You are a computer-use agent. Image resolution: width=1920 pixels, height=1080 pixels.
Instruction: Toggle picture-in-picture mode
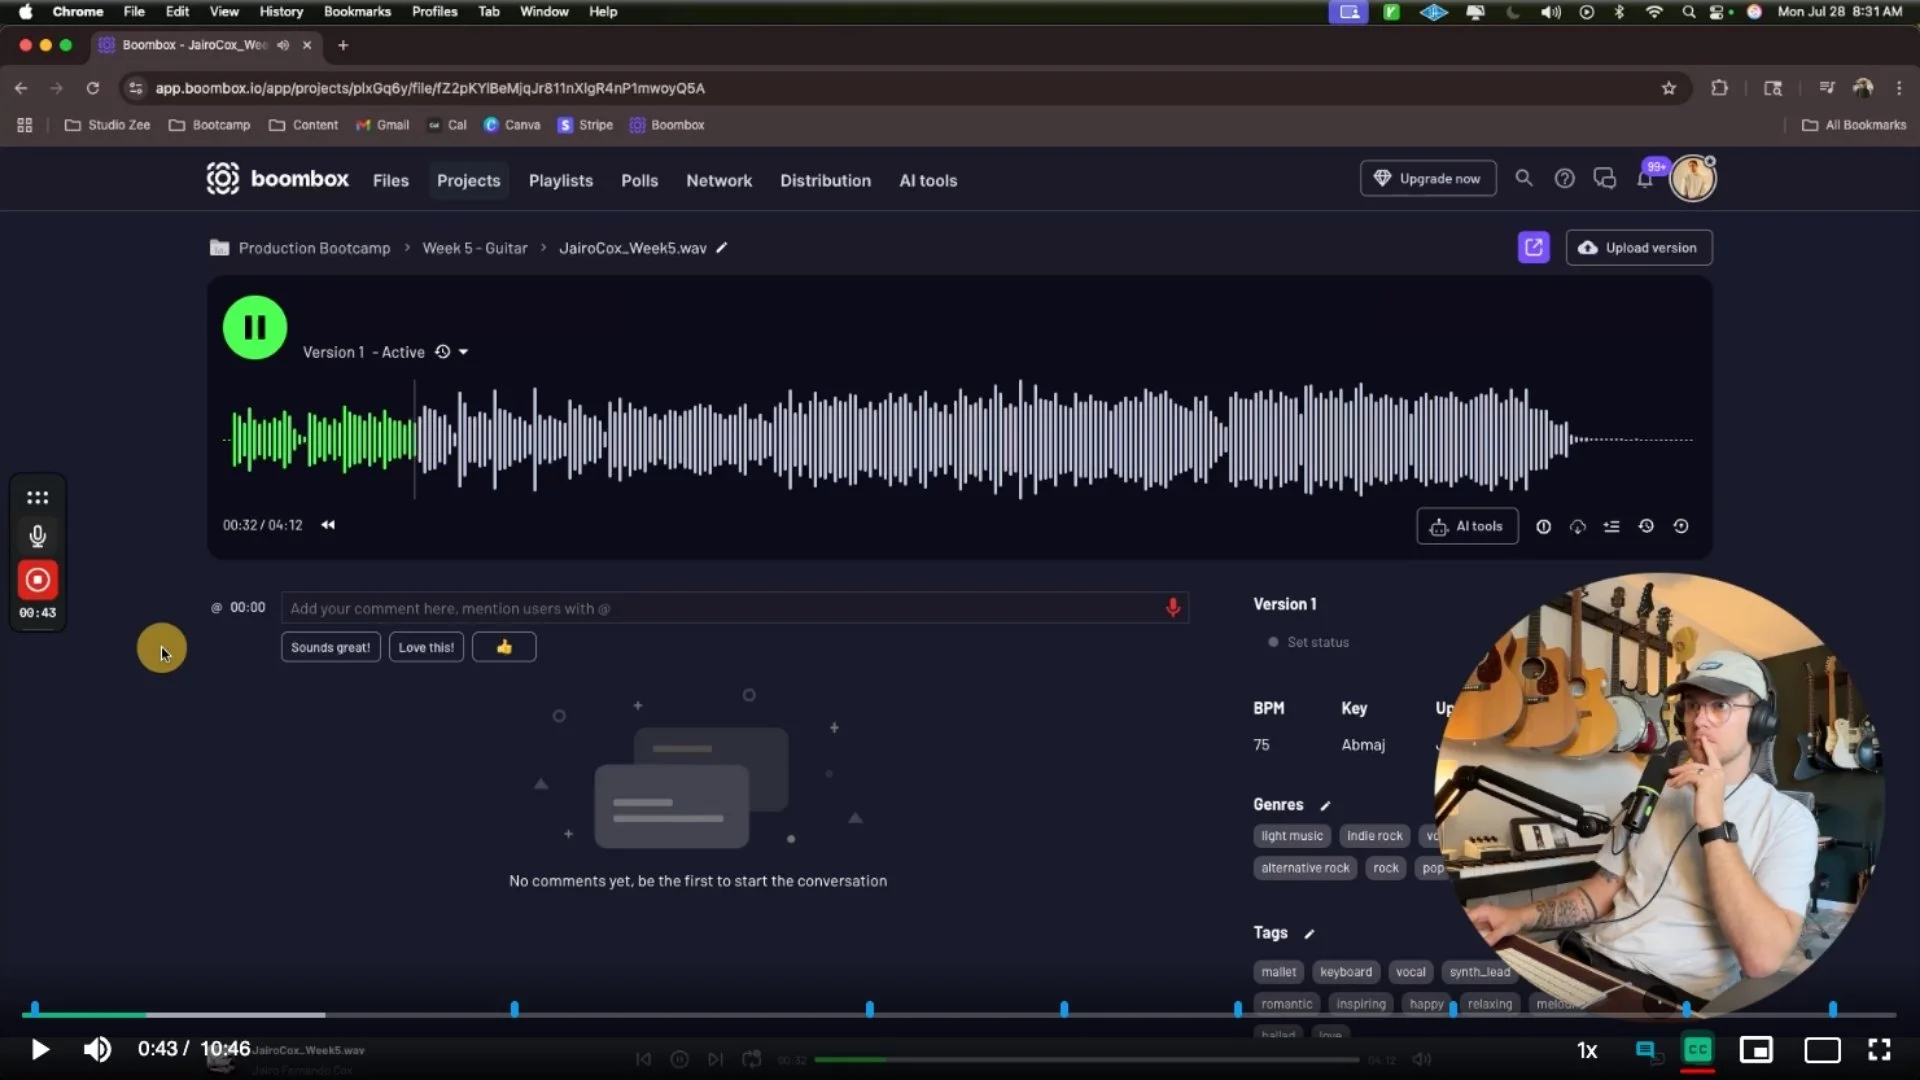point(1756,1050)
